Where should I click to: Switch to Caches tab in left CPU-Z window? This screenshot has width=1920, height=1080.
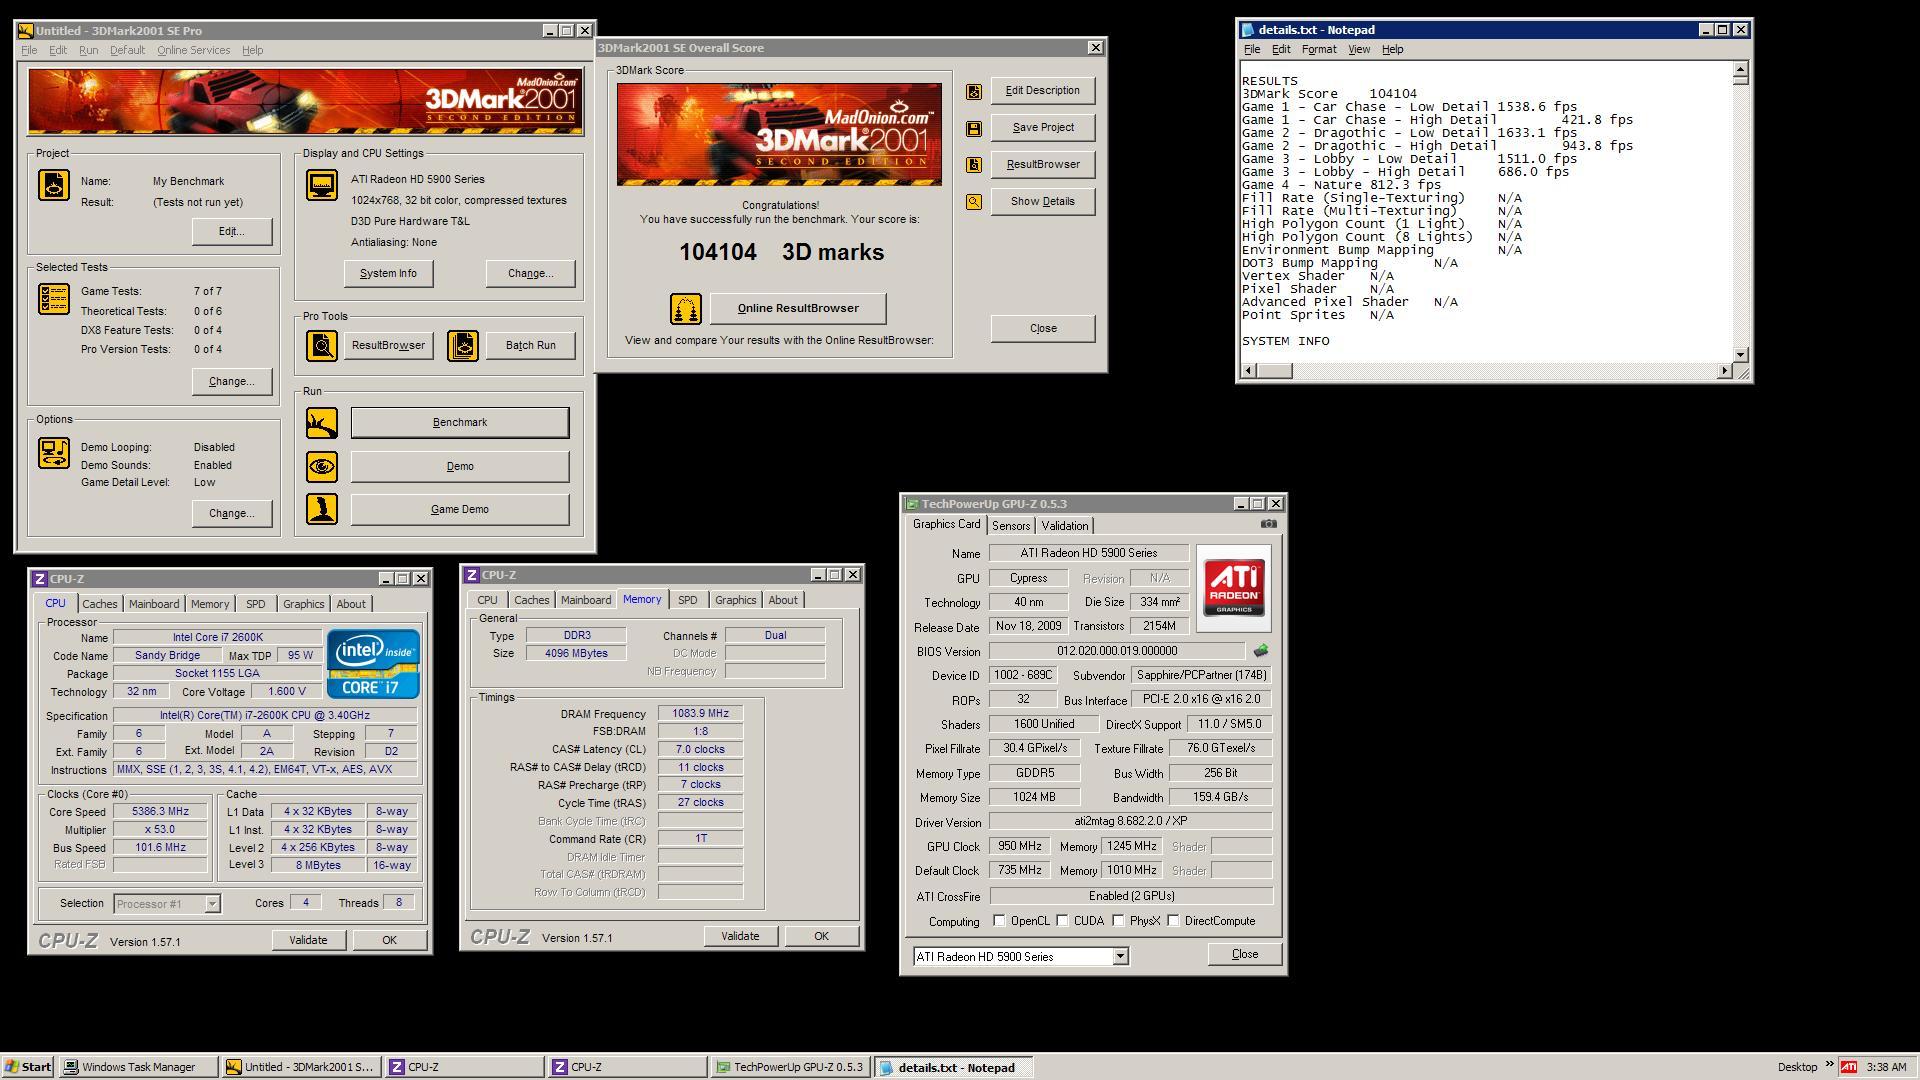[x=100, y=604]
